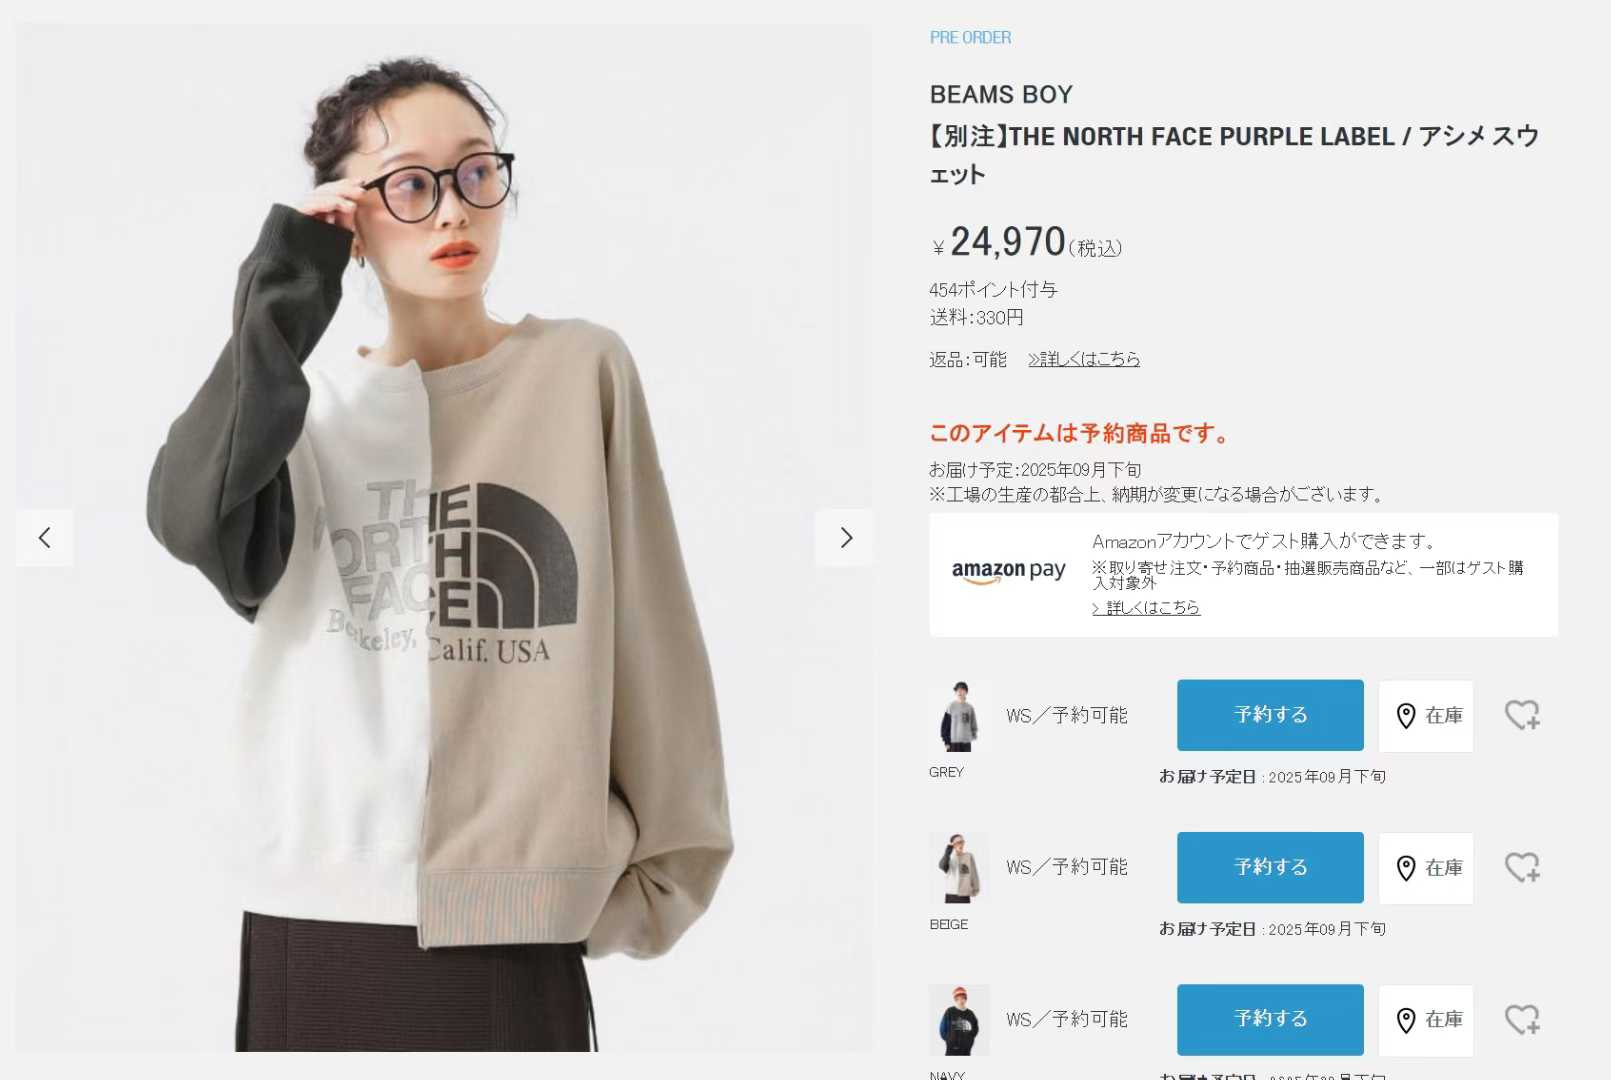Check store stock for NAVY color

(x=1426, y=1020)
